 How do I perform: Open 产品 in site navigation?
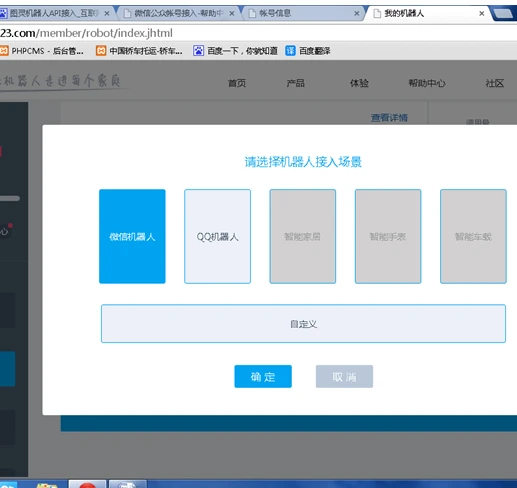click(x=296, y=83)
